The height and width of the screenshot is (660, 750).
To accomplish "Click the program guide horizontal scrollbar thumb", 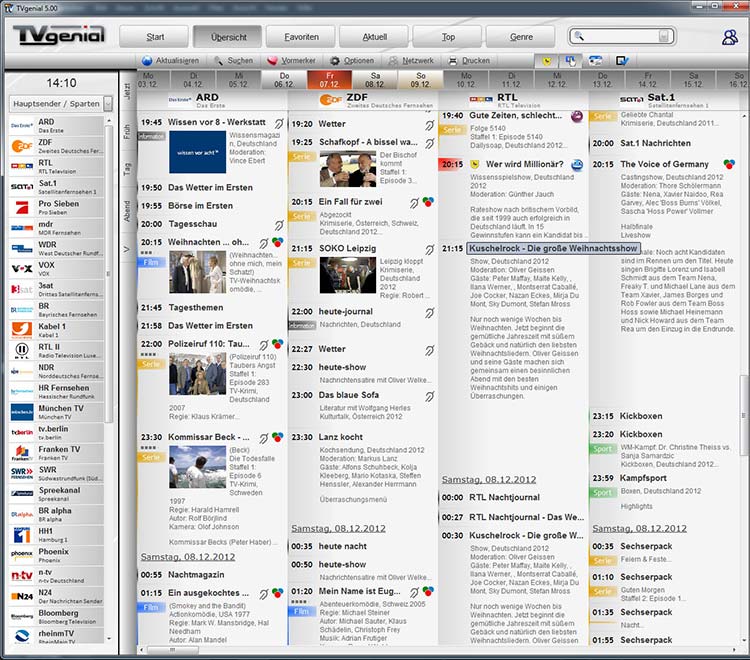I will point(172,650).
